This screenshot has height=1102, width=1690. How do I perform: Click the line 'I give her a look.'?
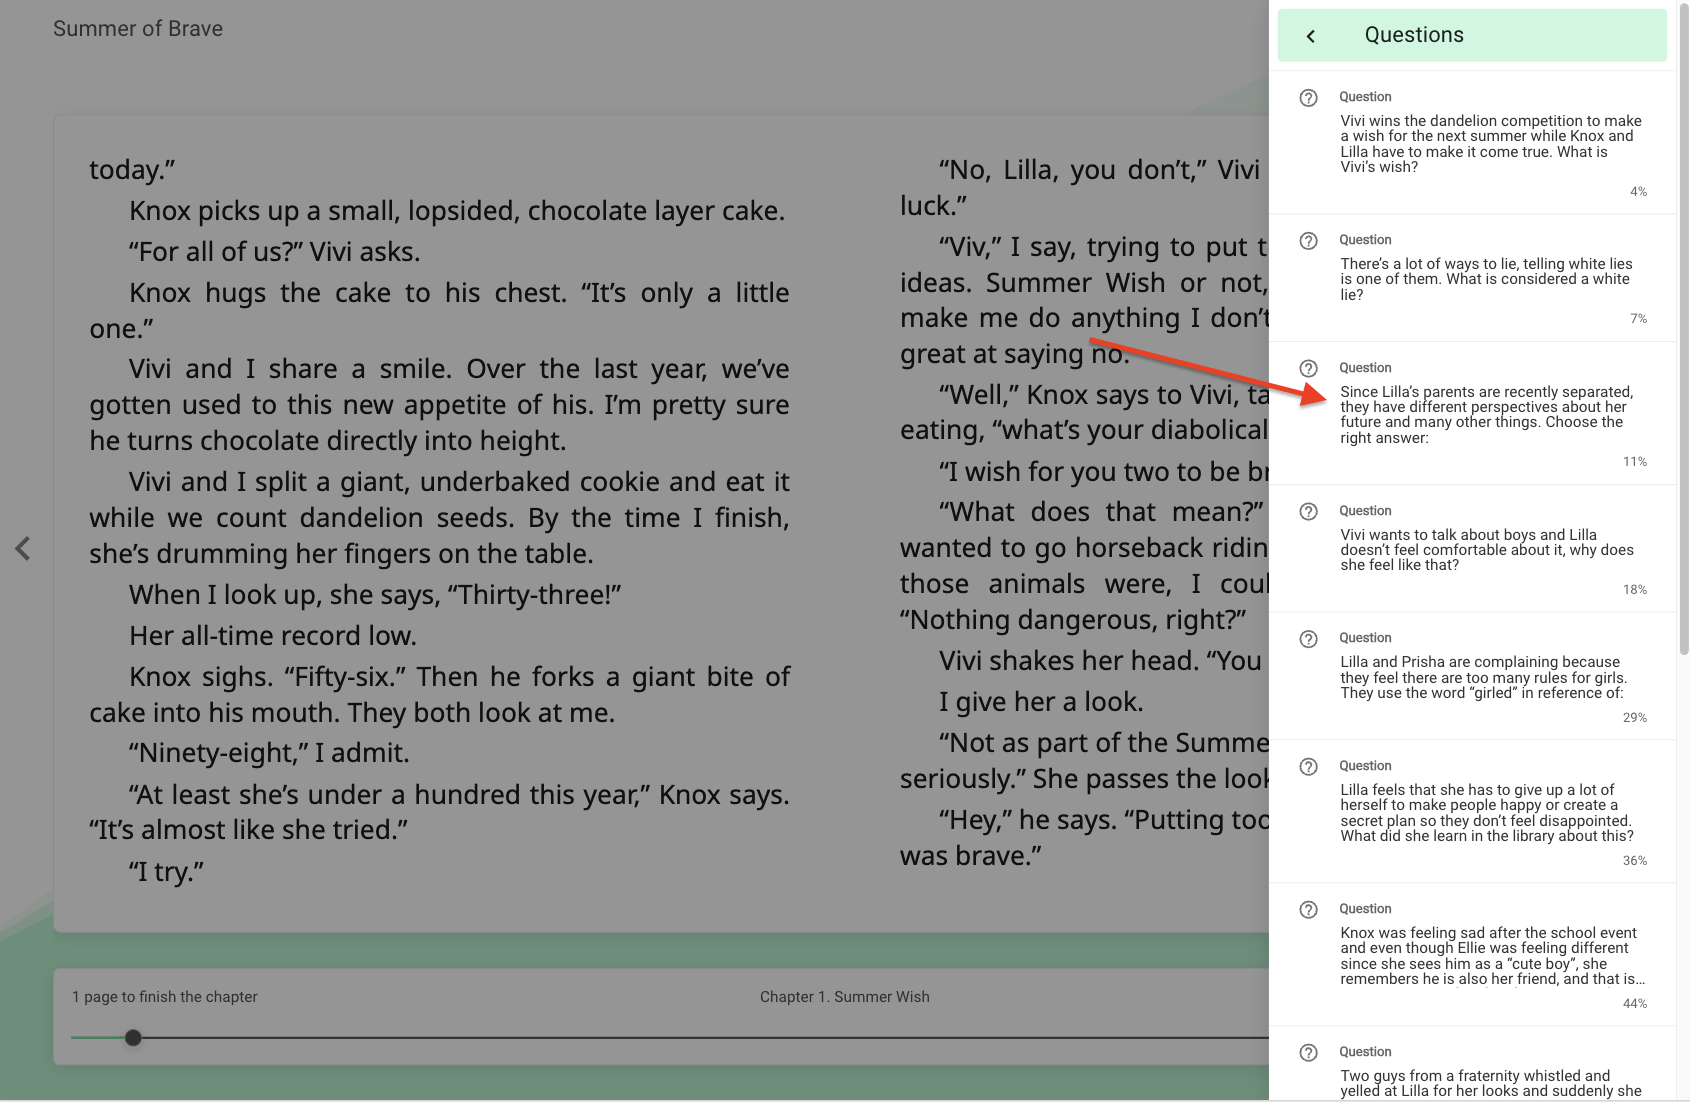pos(1041,702)
